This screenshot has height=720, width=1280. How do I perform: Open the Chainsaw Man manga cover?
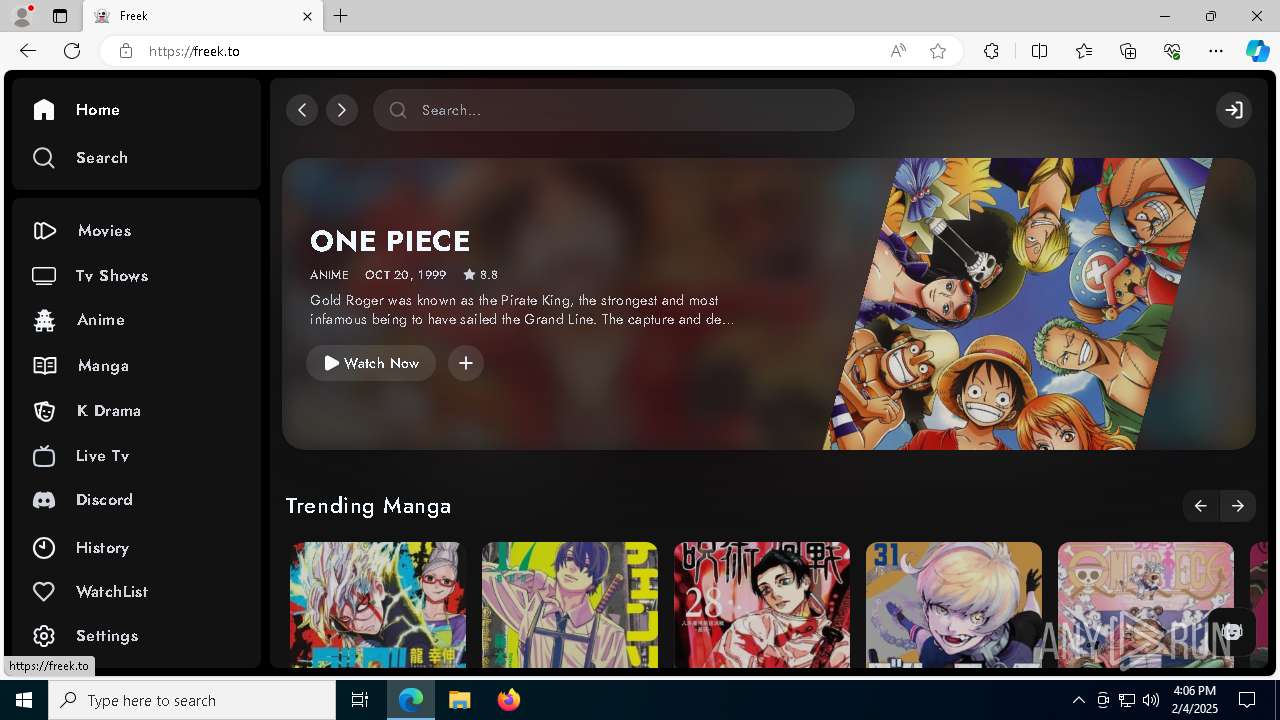tap(570, 605)
